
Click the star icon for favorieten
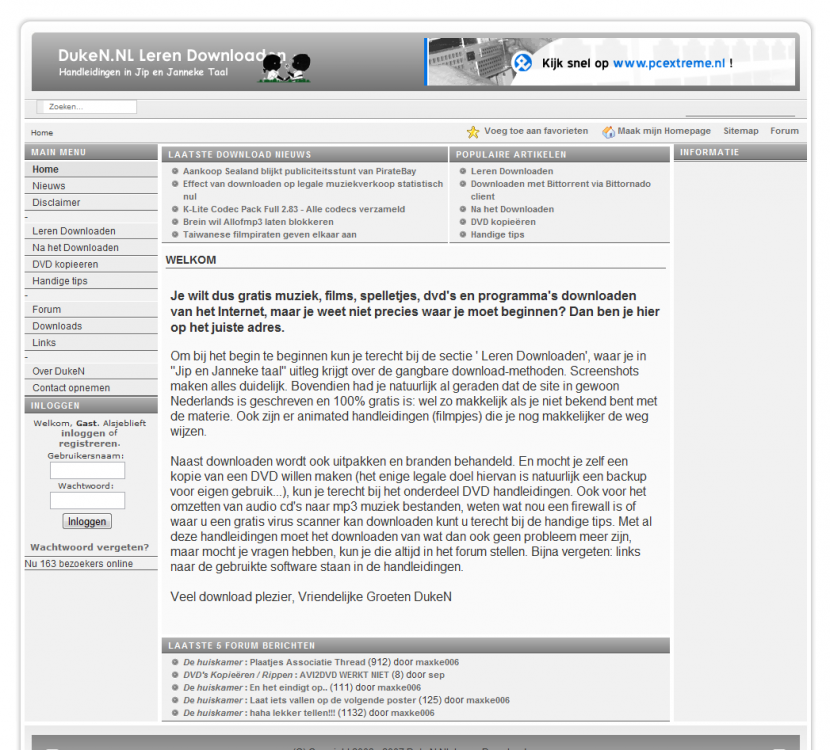[x=473, y=132]
